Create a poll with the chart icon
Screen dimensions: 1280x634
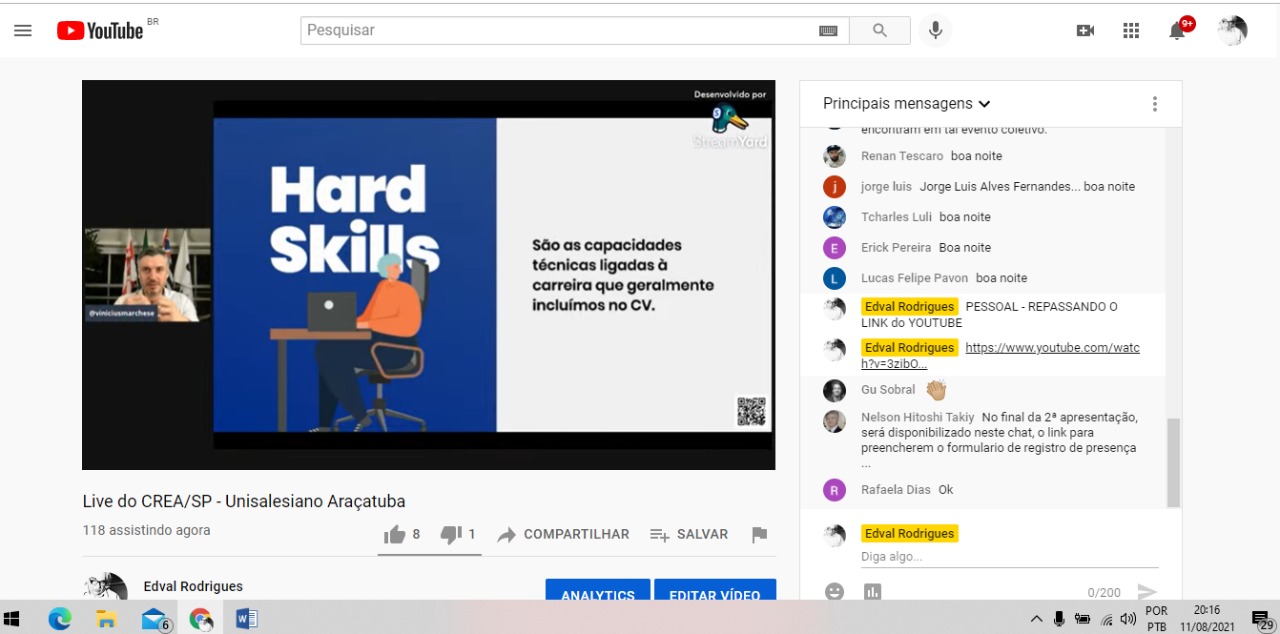click(873, 592)
